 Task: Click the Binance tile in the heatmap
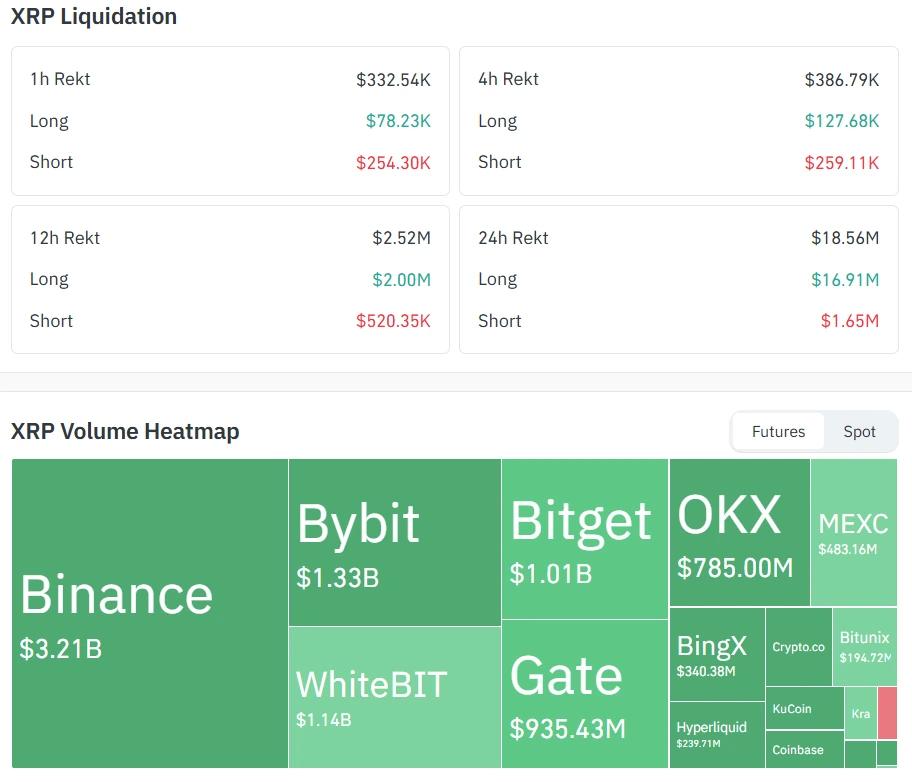(x=148, y=615)
